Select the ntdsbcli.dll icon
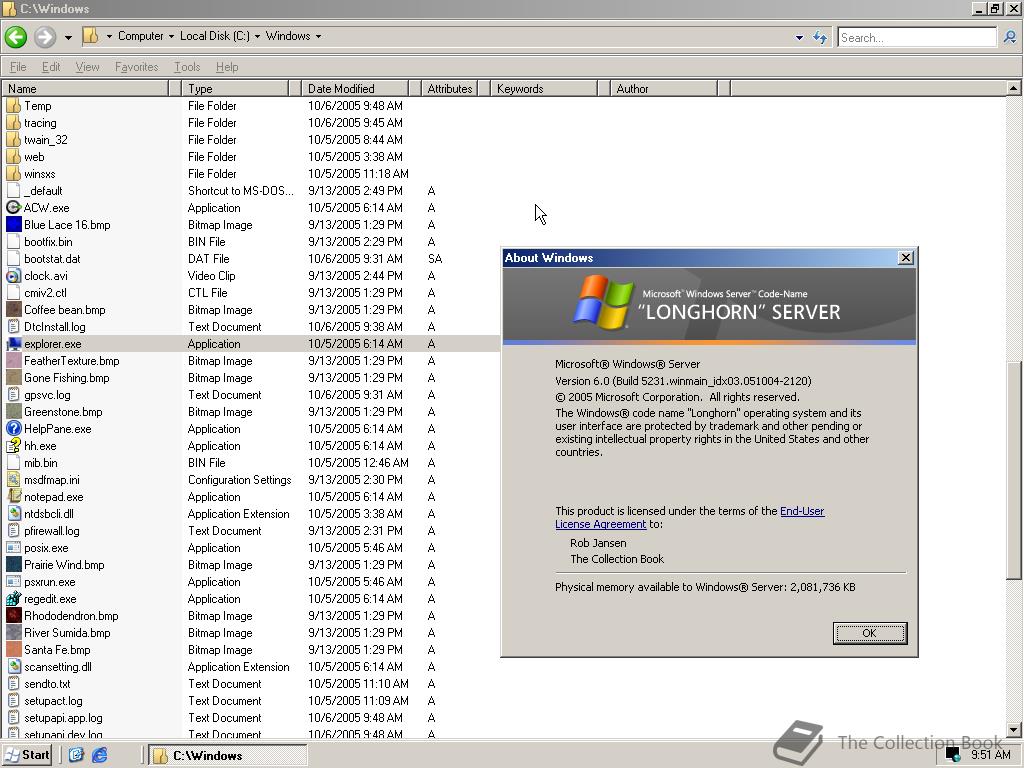Viewport: 1024px width, 768px height. pyautogui.click(x=14, y=513)
